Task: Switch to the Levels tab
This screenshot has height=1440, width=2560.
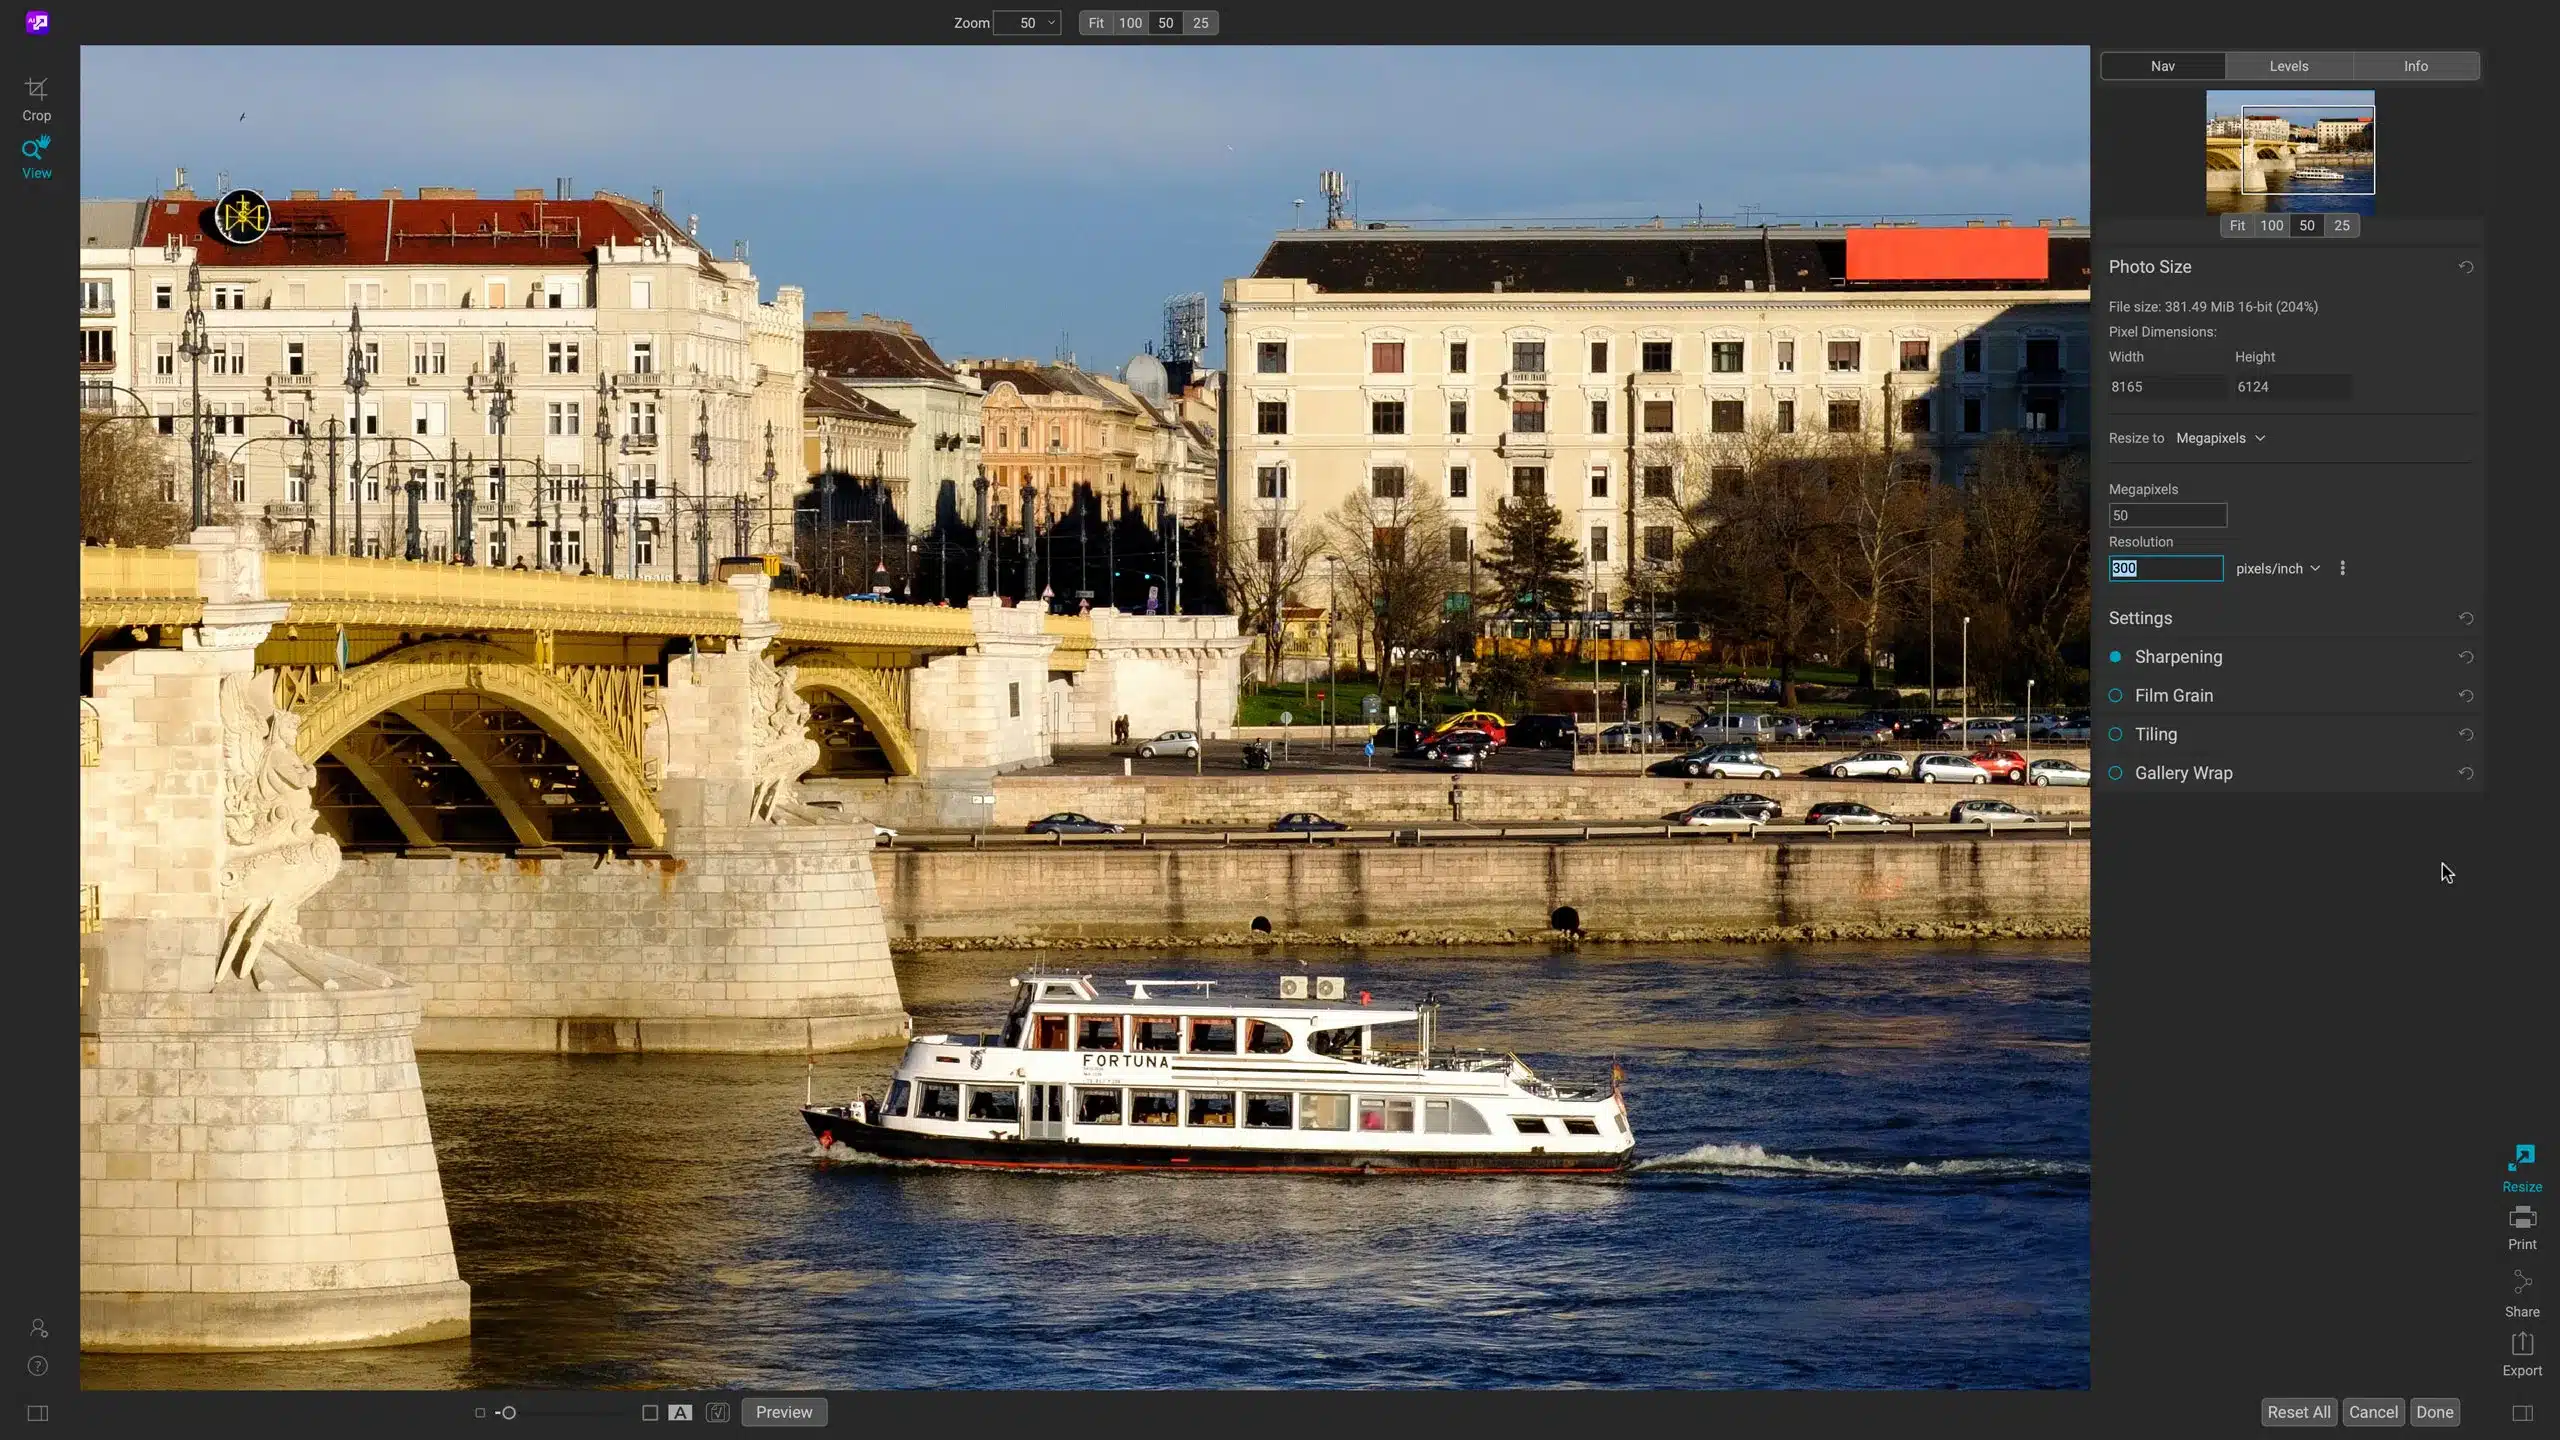Action: (2288, 66)
